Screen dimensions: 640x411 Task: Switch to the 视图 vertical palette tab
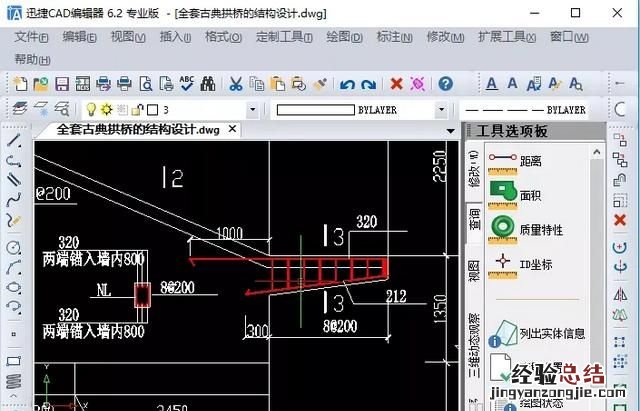click(474, 271)
